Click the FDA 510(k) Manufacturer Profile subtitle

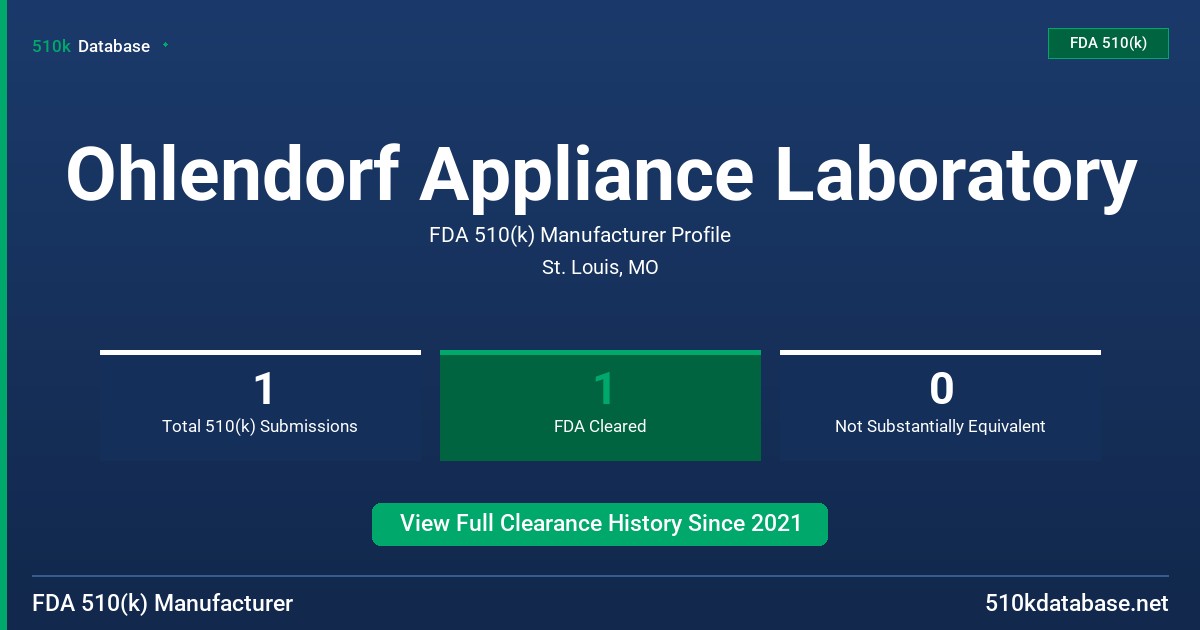(x=580, y=235)
